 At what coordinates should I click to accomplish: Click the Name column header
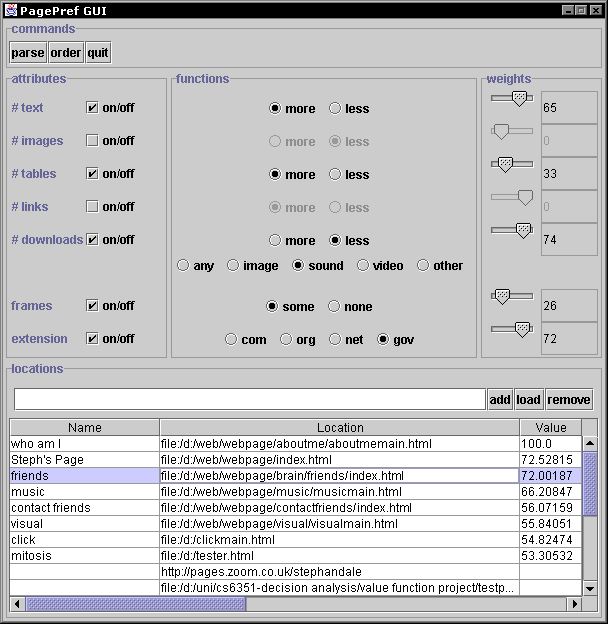pyautogui.click(x=85, y=427)
